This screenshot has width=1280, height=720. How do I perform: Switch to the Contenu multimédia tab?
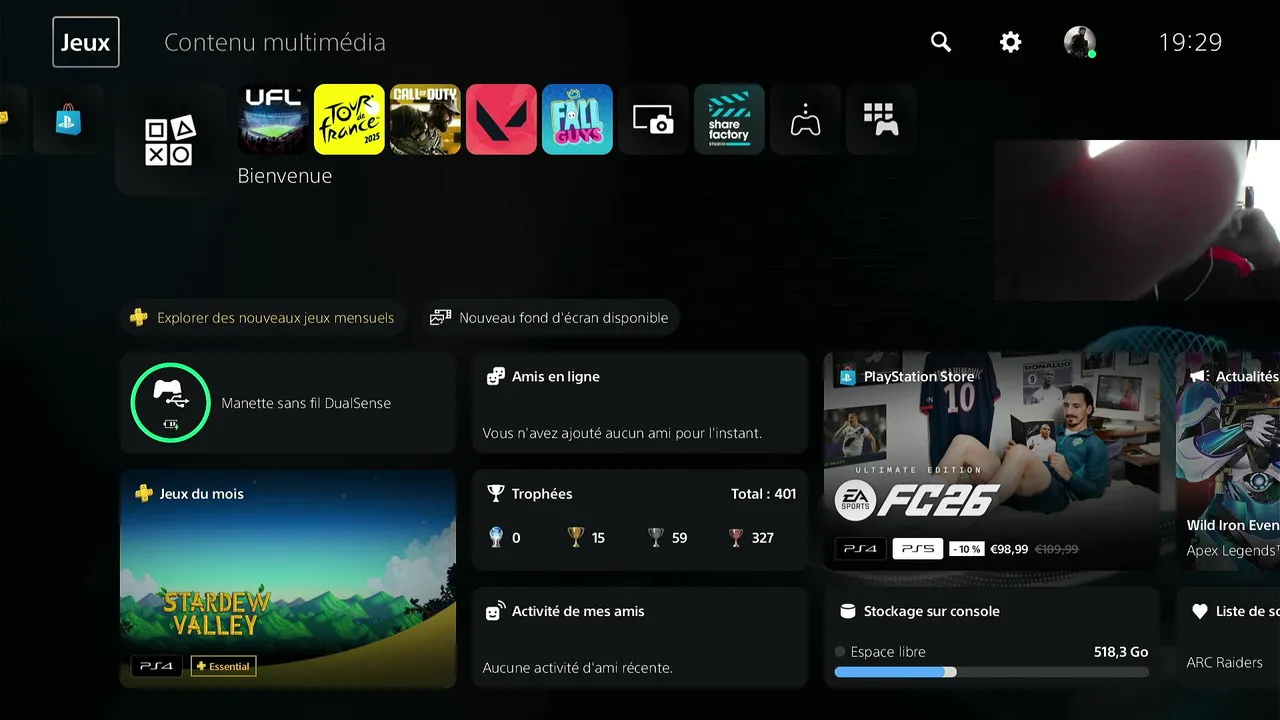tap(275, 42)
